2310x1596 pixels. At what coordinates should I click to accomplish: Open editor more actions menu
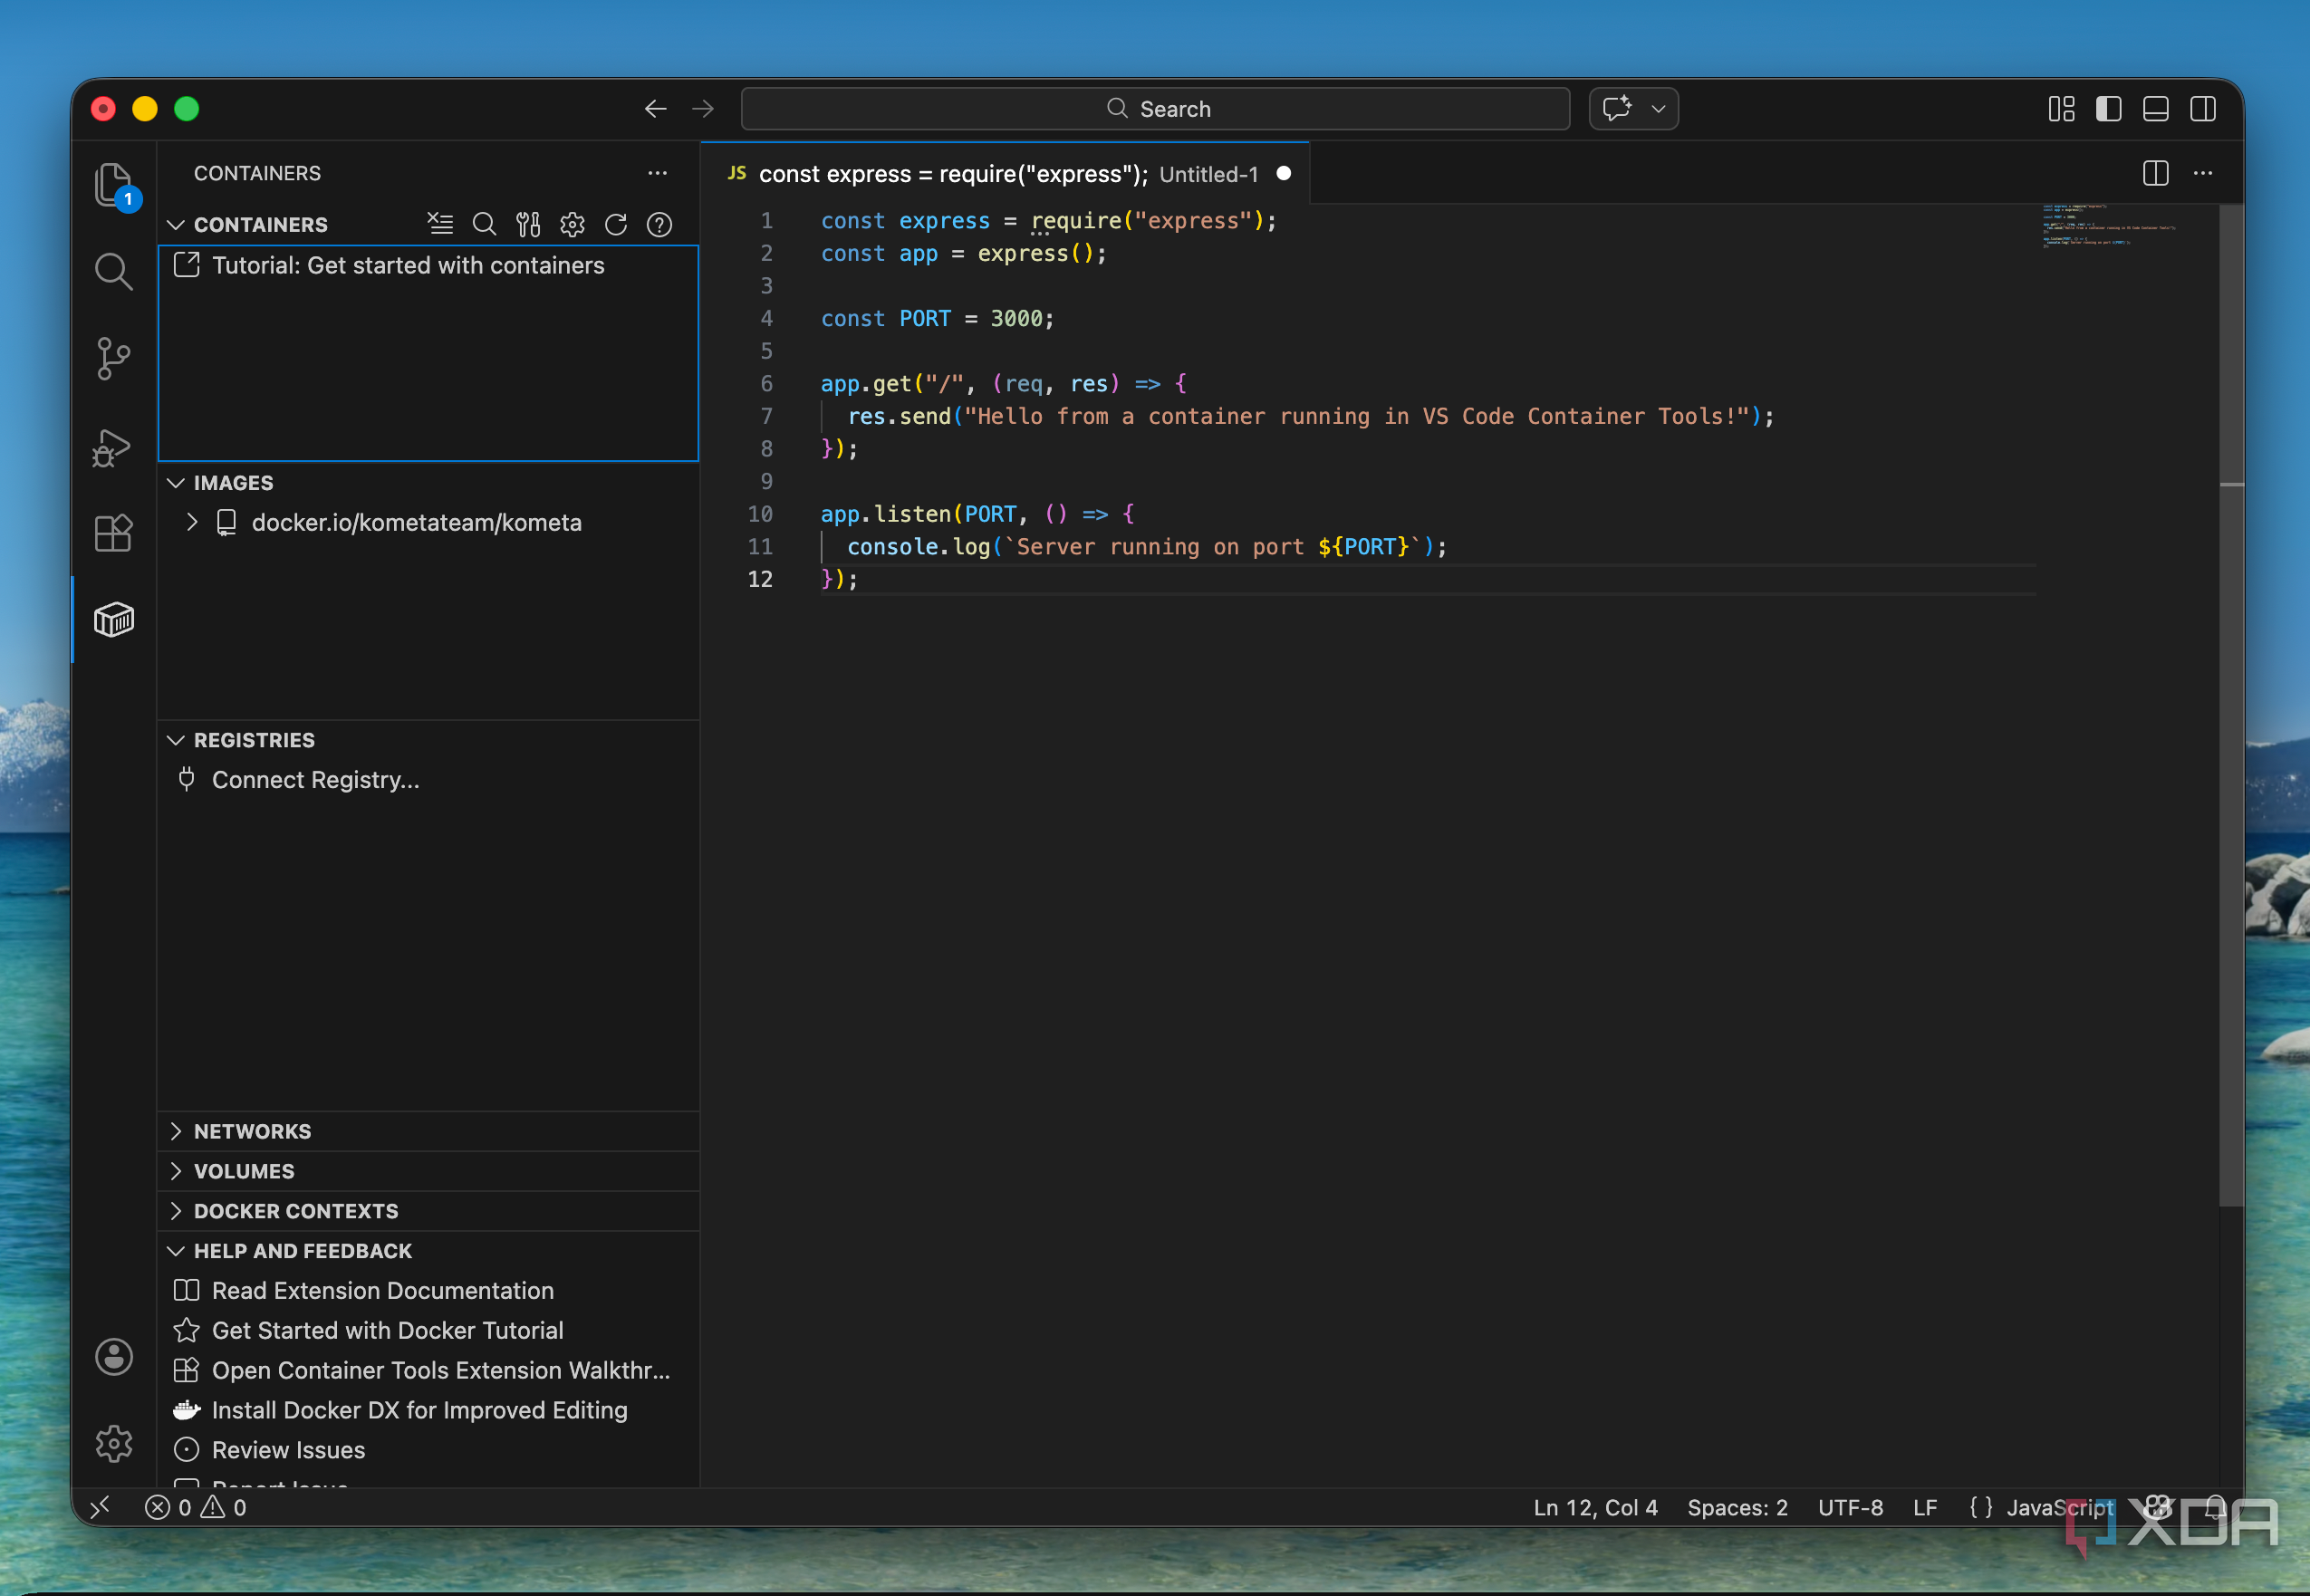pos(2203,173)
